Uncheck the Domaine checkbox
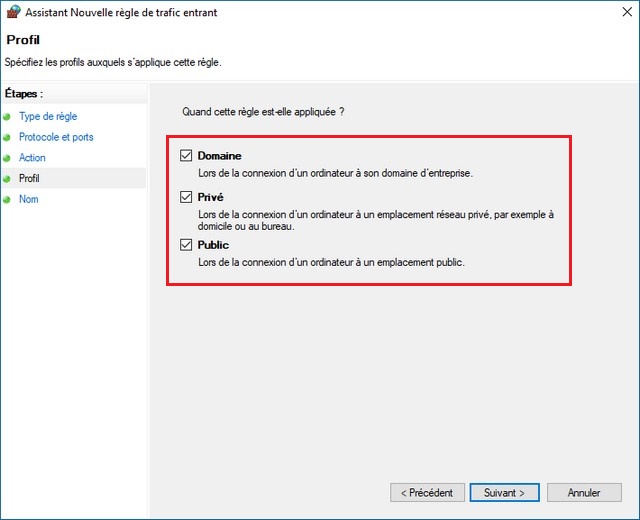Image resolution: width=640 pixels, height=520 pixels. 186,156
